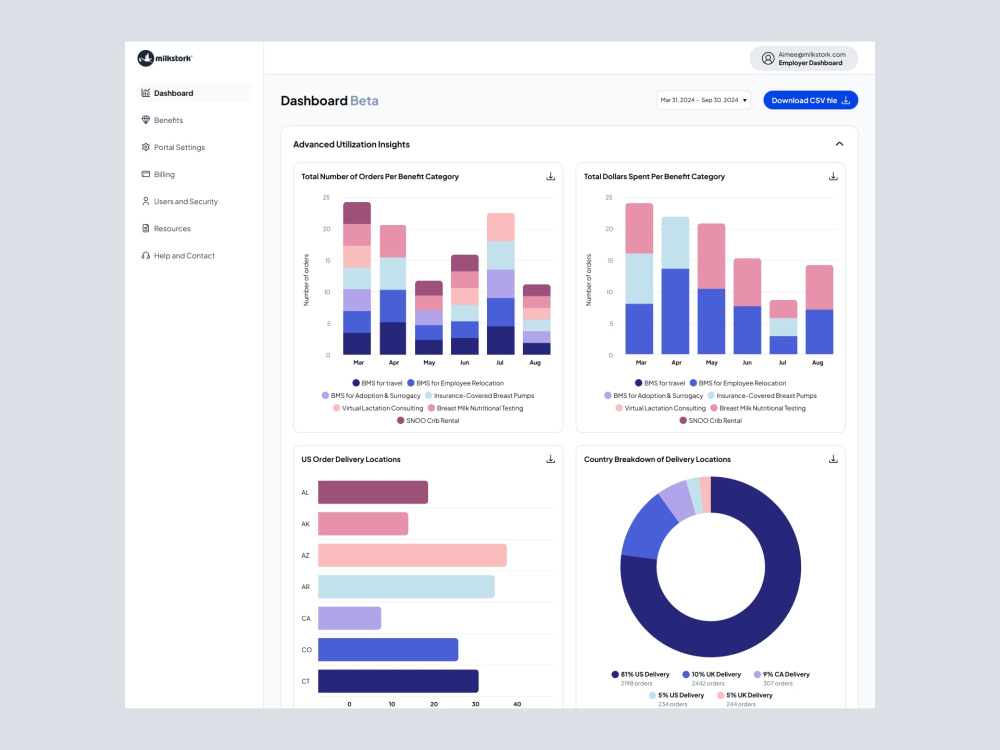Toggle BMS for Employee Relocation legend in Orders chart
The height and width of the screenshot is (750, 1000).
point(455,383)
